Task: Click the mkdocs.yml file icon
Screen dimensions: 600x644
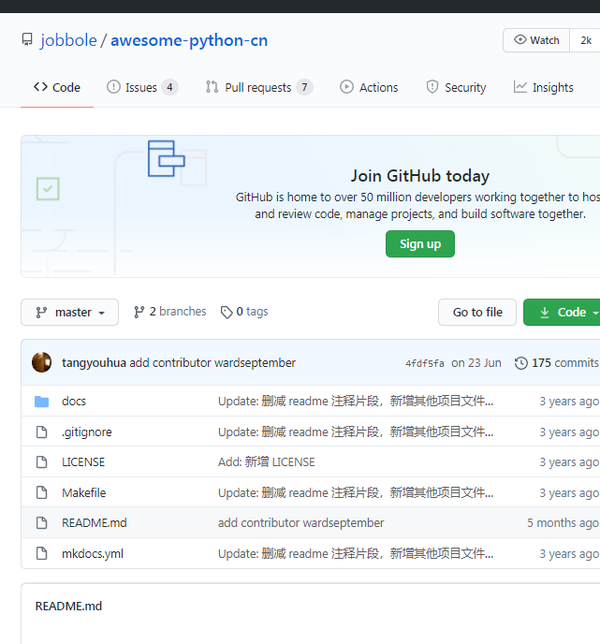Action: click(42, 554)
